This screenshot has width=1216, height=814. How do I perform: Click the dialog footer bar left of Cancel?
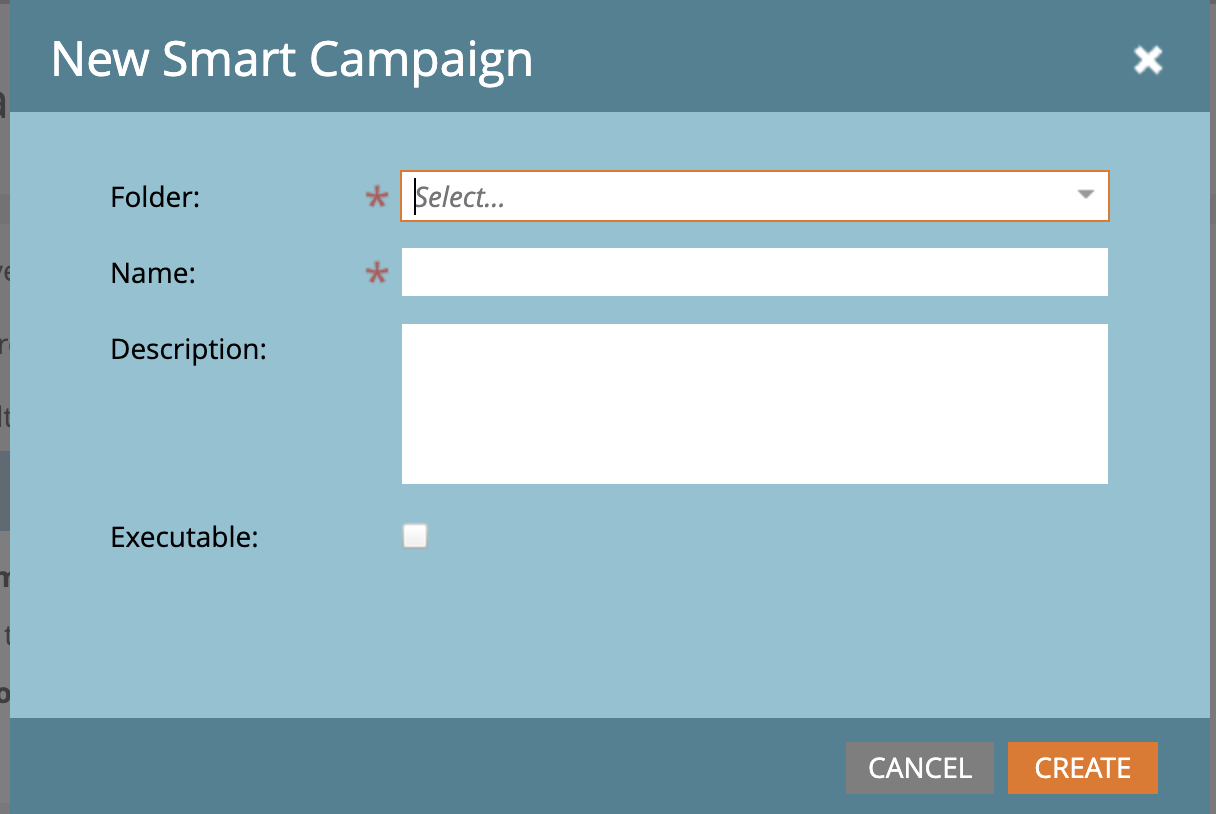coord(428,766)
